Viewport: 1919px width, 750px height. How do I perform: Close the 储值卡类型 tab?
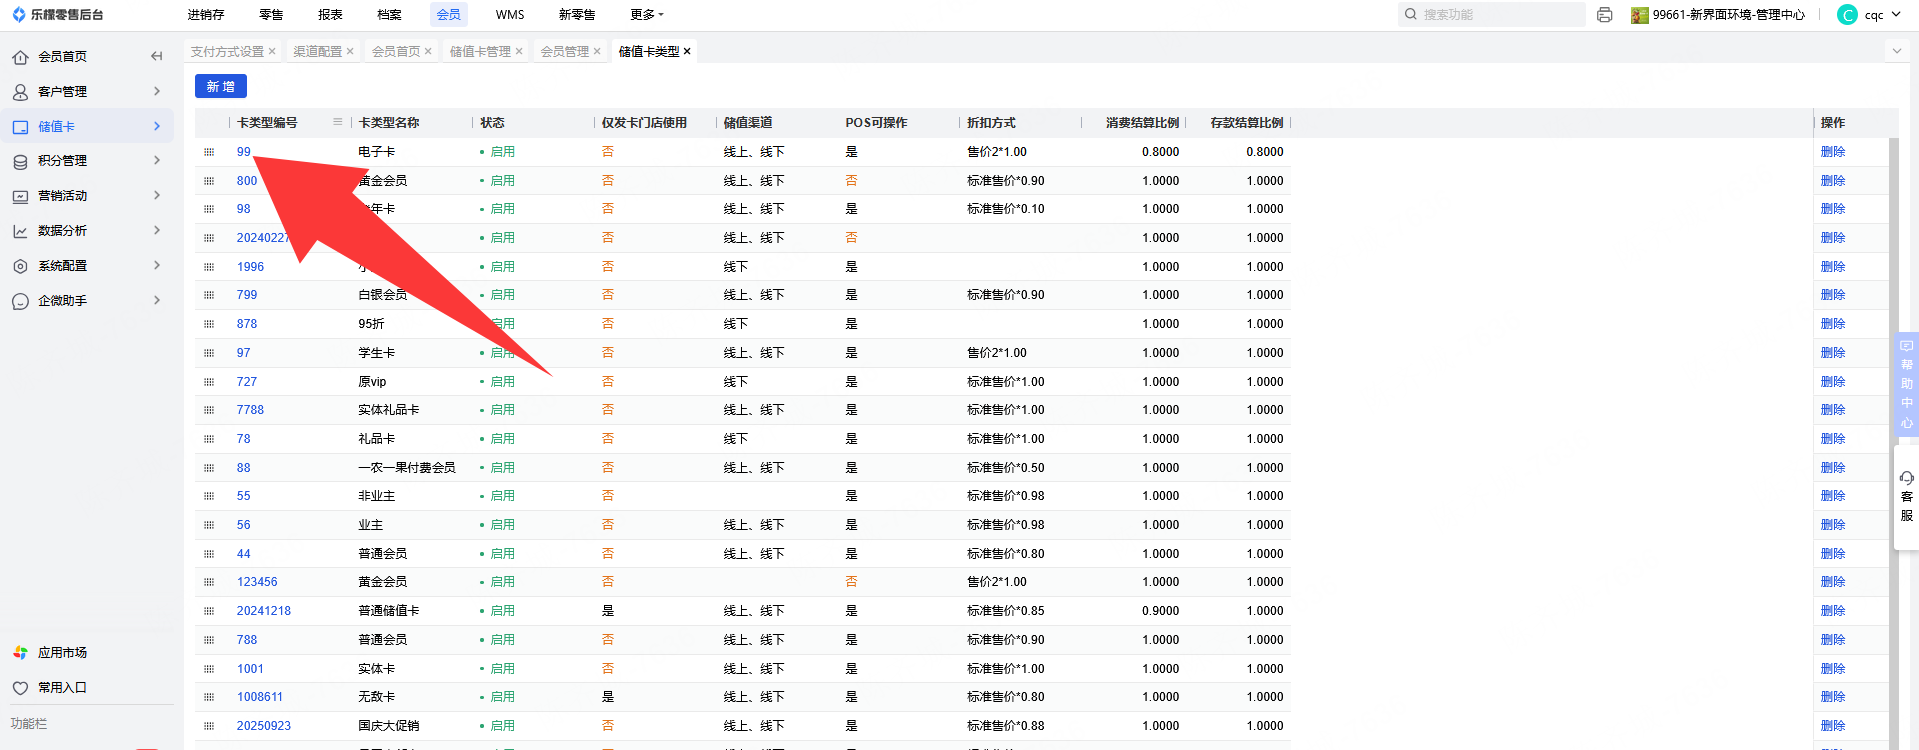click(687, 51)
